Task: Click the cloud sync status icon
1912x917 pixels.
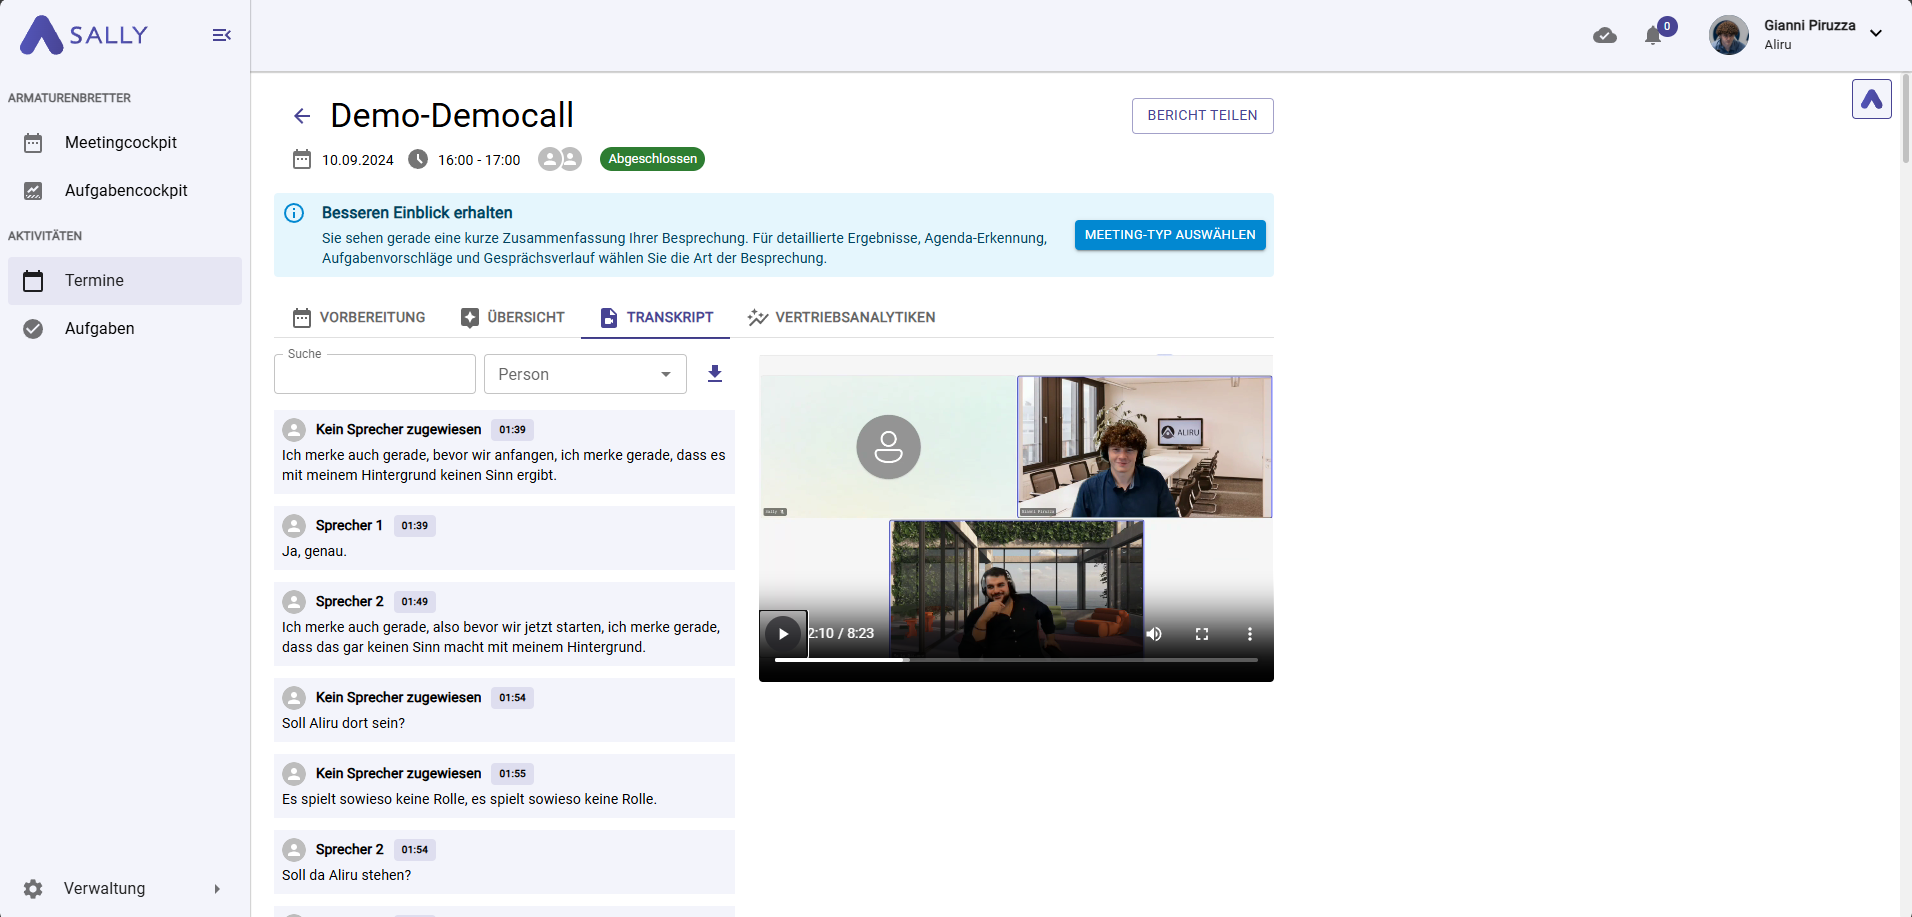Action: tap(1605, 35)
